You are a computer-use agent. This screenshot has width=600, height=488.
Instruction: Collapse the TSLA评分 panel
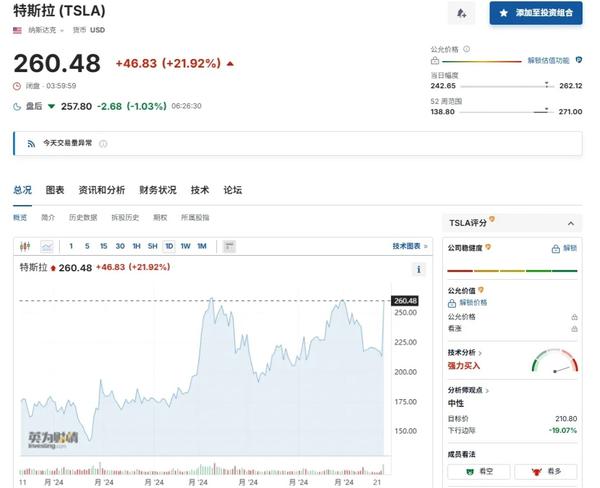(x=570, y=223)
